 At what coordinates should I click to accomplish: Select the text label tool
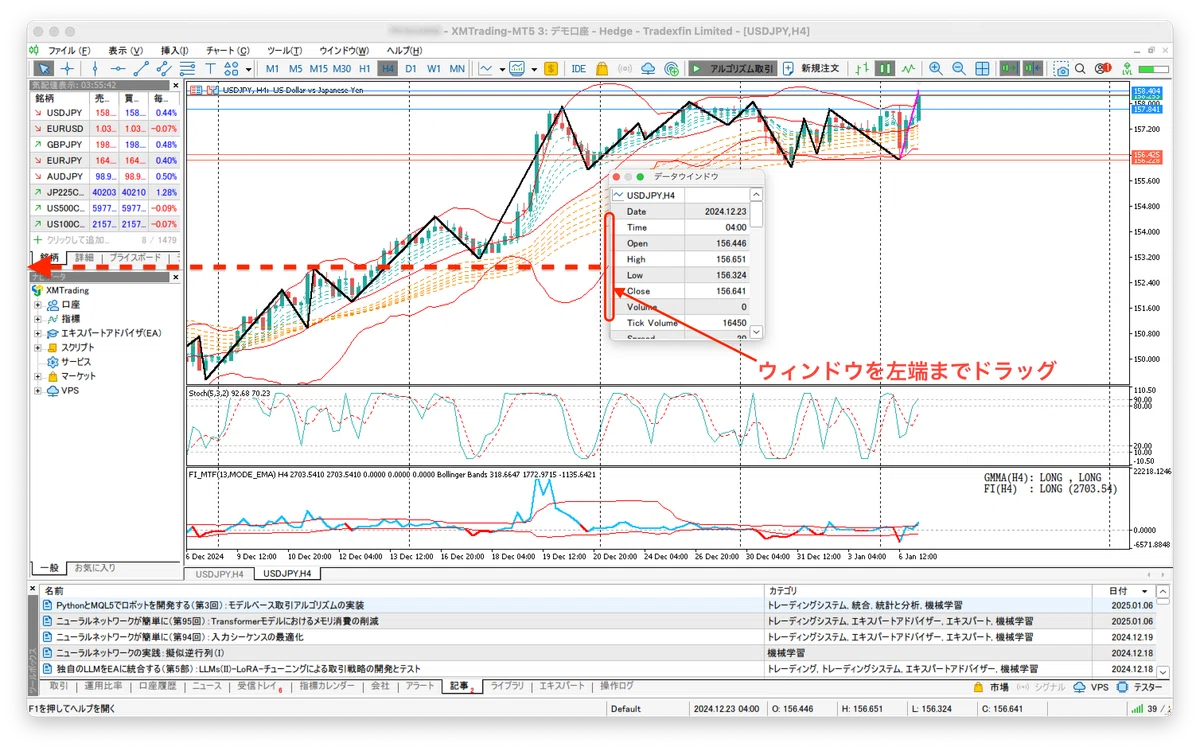pyautogui.click(x=210, y=68)
